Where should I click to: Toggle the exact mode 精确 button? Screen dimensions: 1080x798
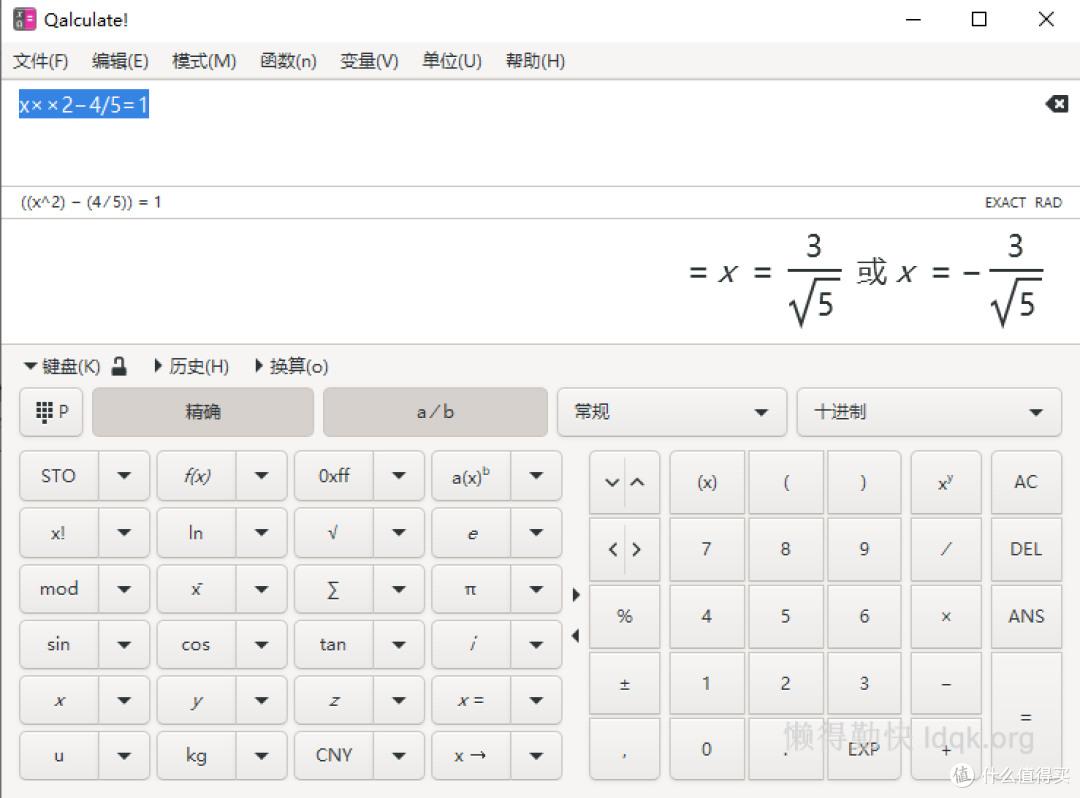(x=203, y=412)
